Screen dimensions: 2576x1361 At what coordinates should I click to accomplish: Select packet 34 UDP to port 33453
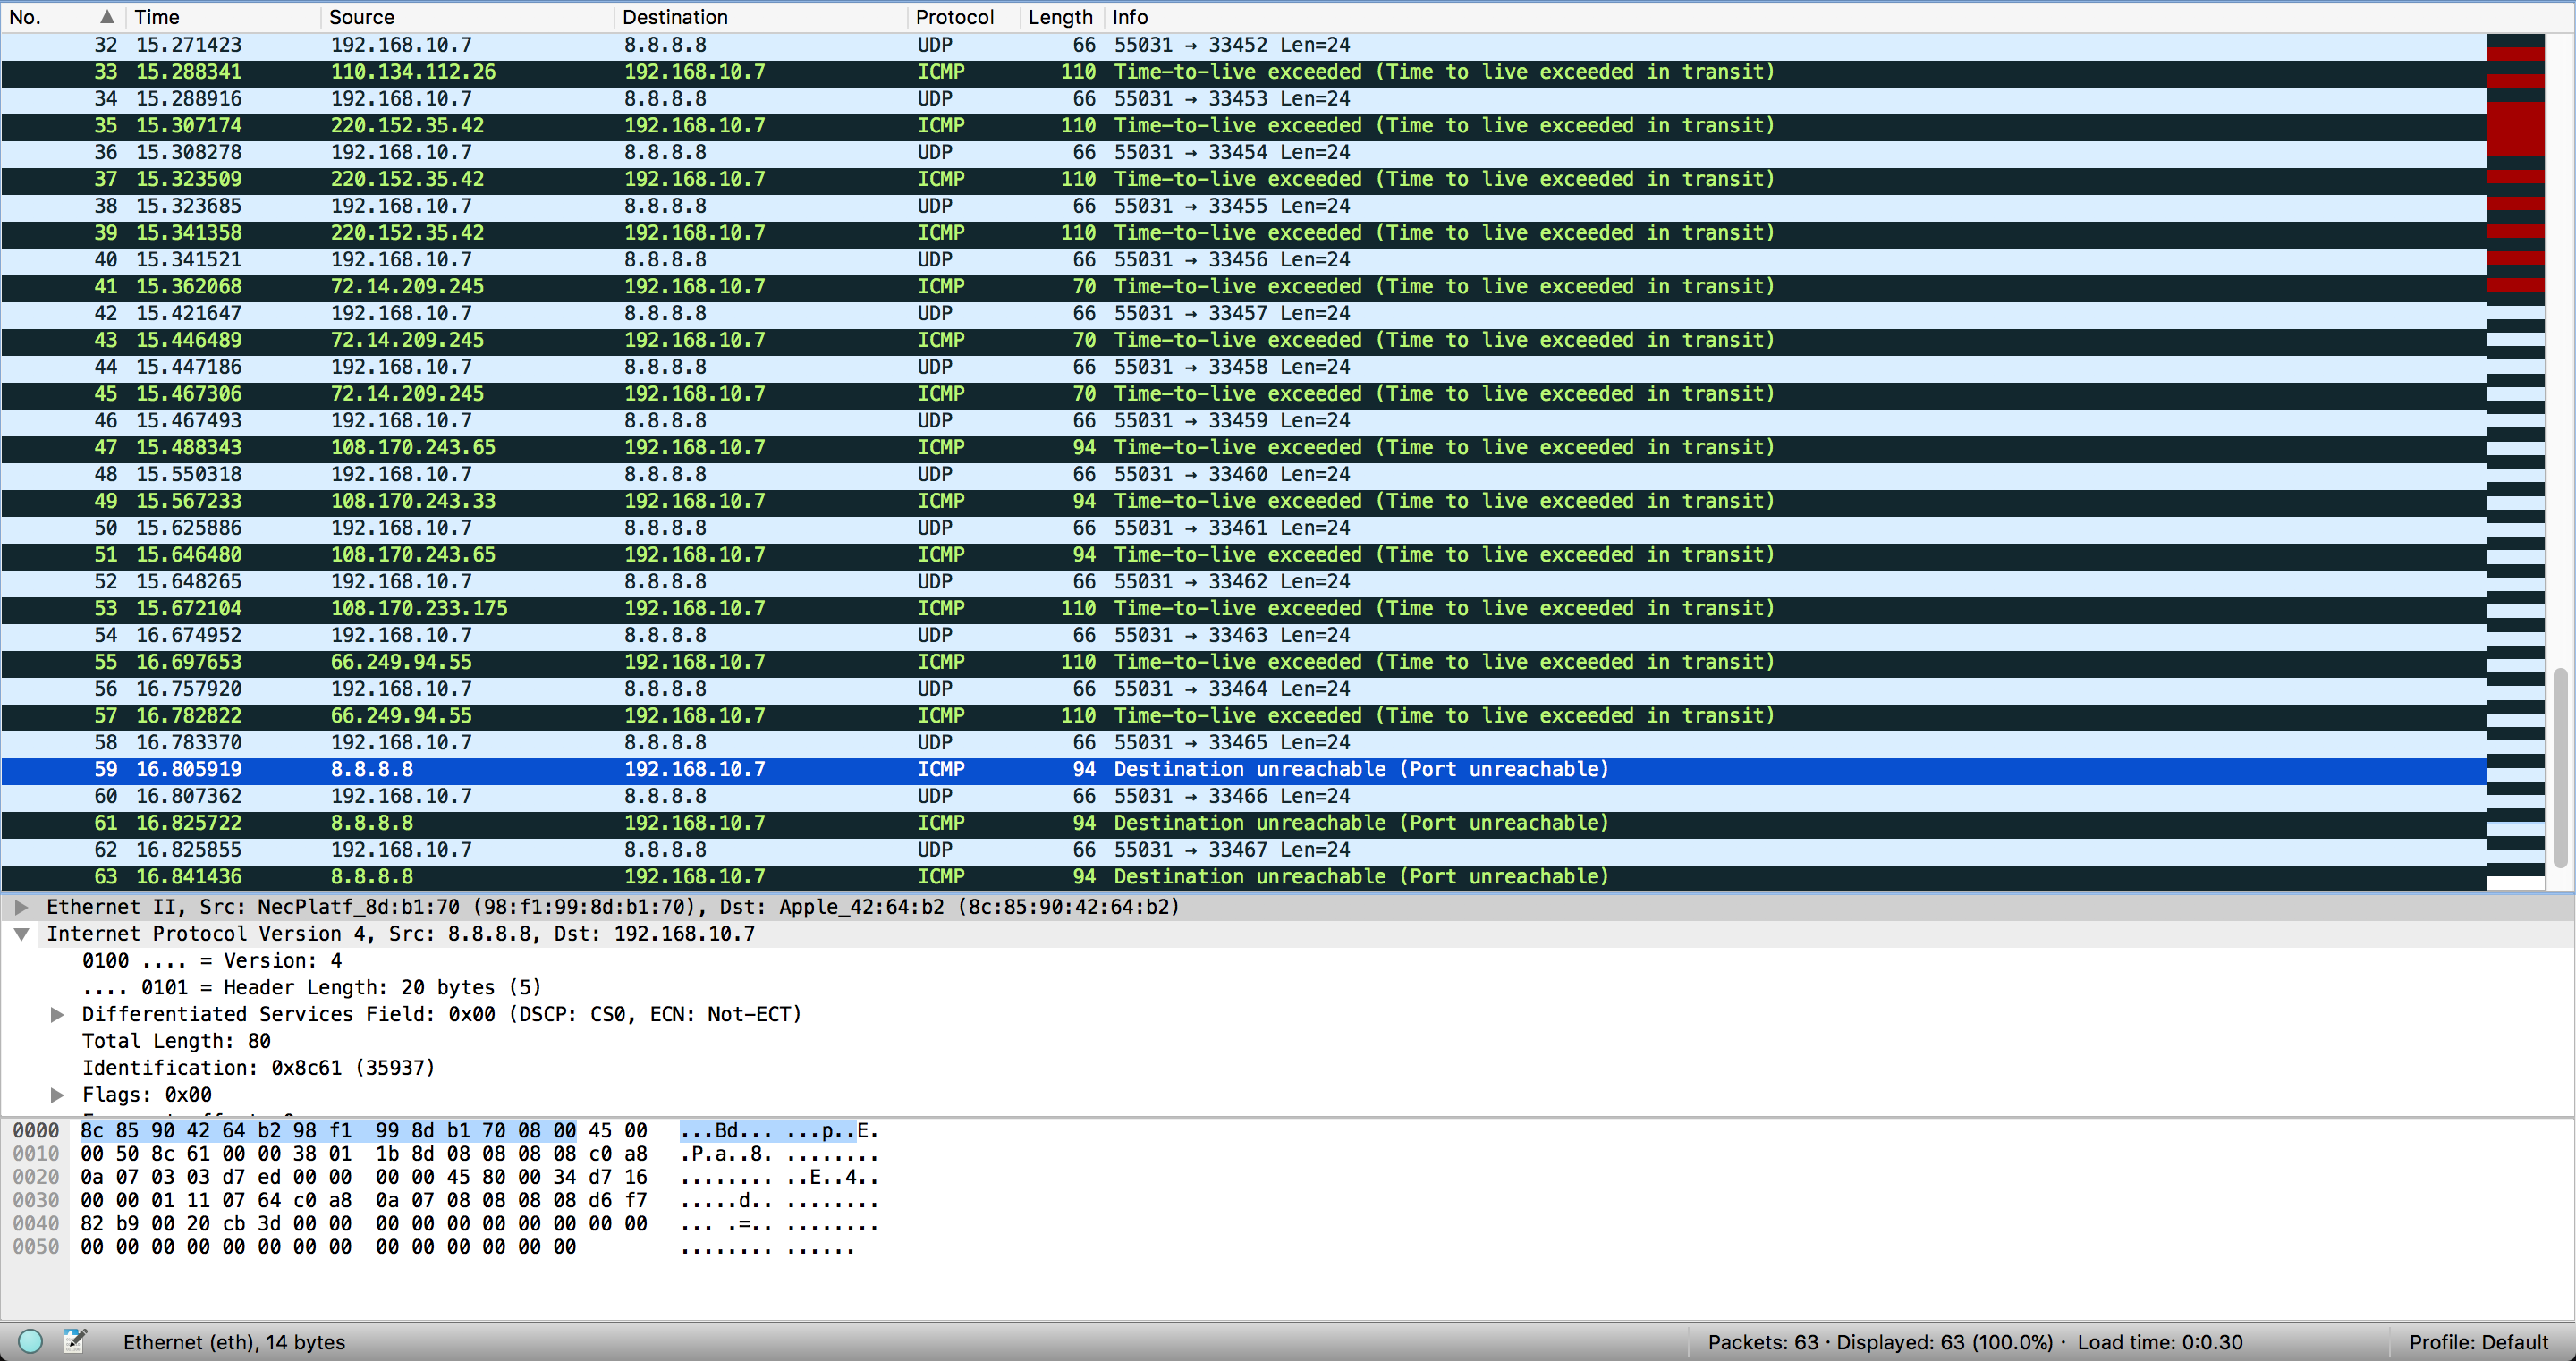(x=1243, y=98)
